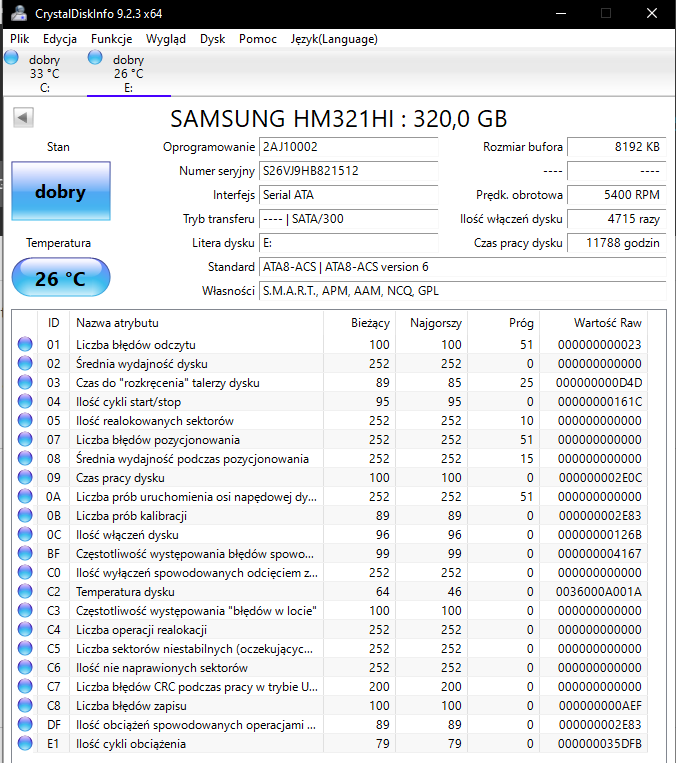Viewport: 676px width, 763px height.
Task: Click the 'Bieżący' column header
Action: [360, 323]
